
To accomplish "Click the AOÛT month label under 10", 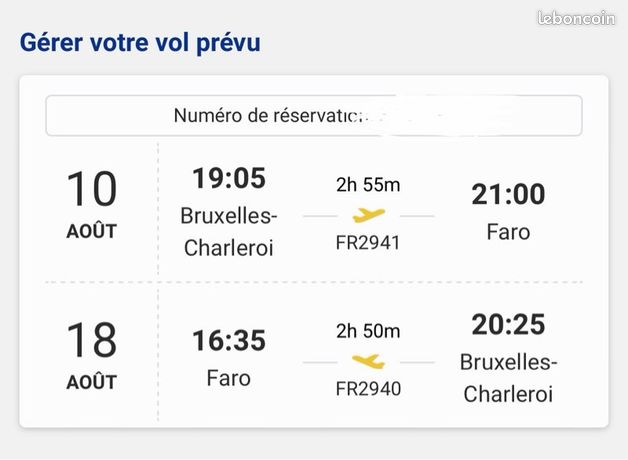I will tap(92, 231).
